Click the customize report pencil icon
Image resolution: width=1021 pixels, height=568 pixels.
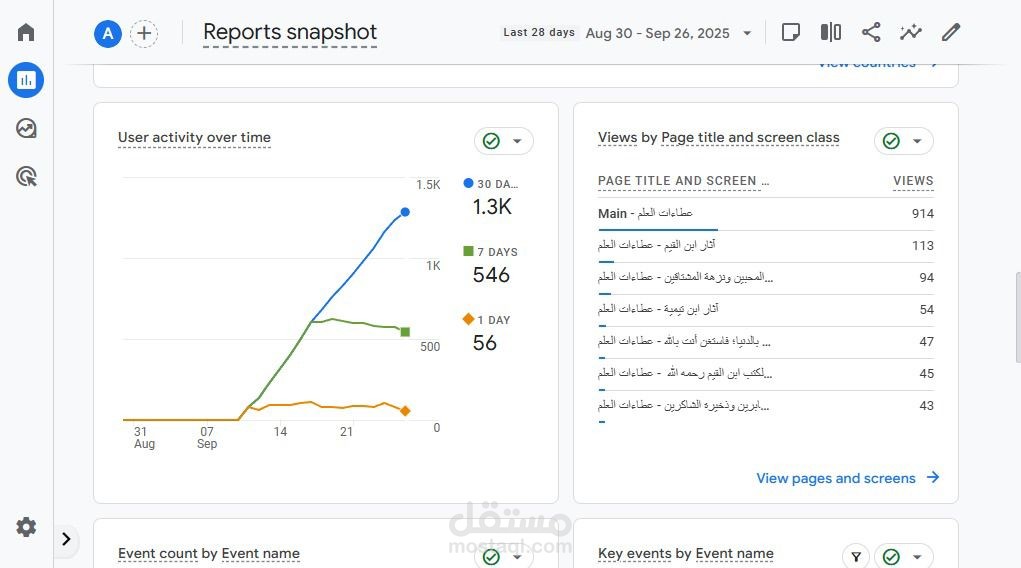(x=951, y=32)
